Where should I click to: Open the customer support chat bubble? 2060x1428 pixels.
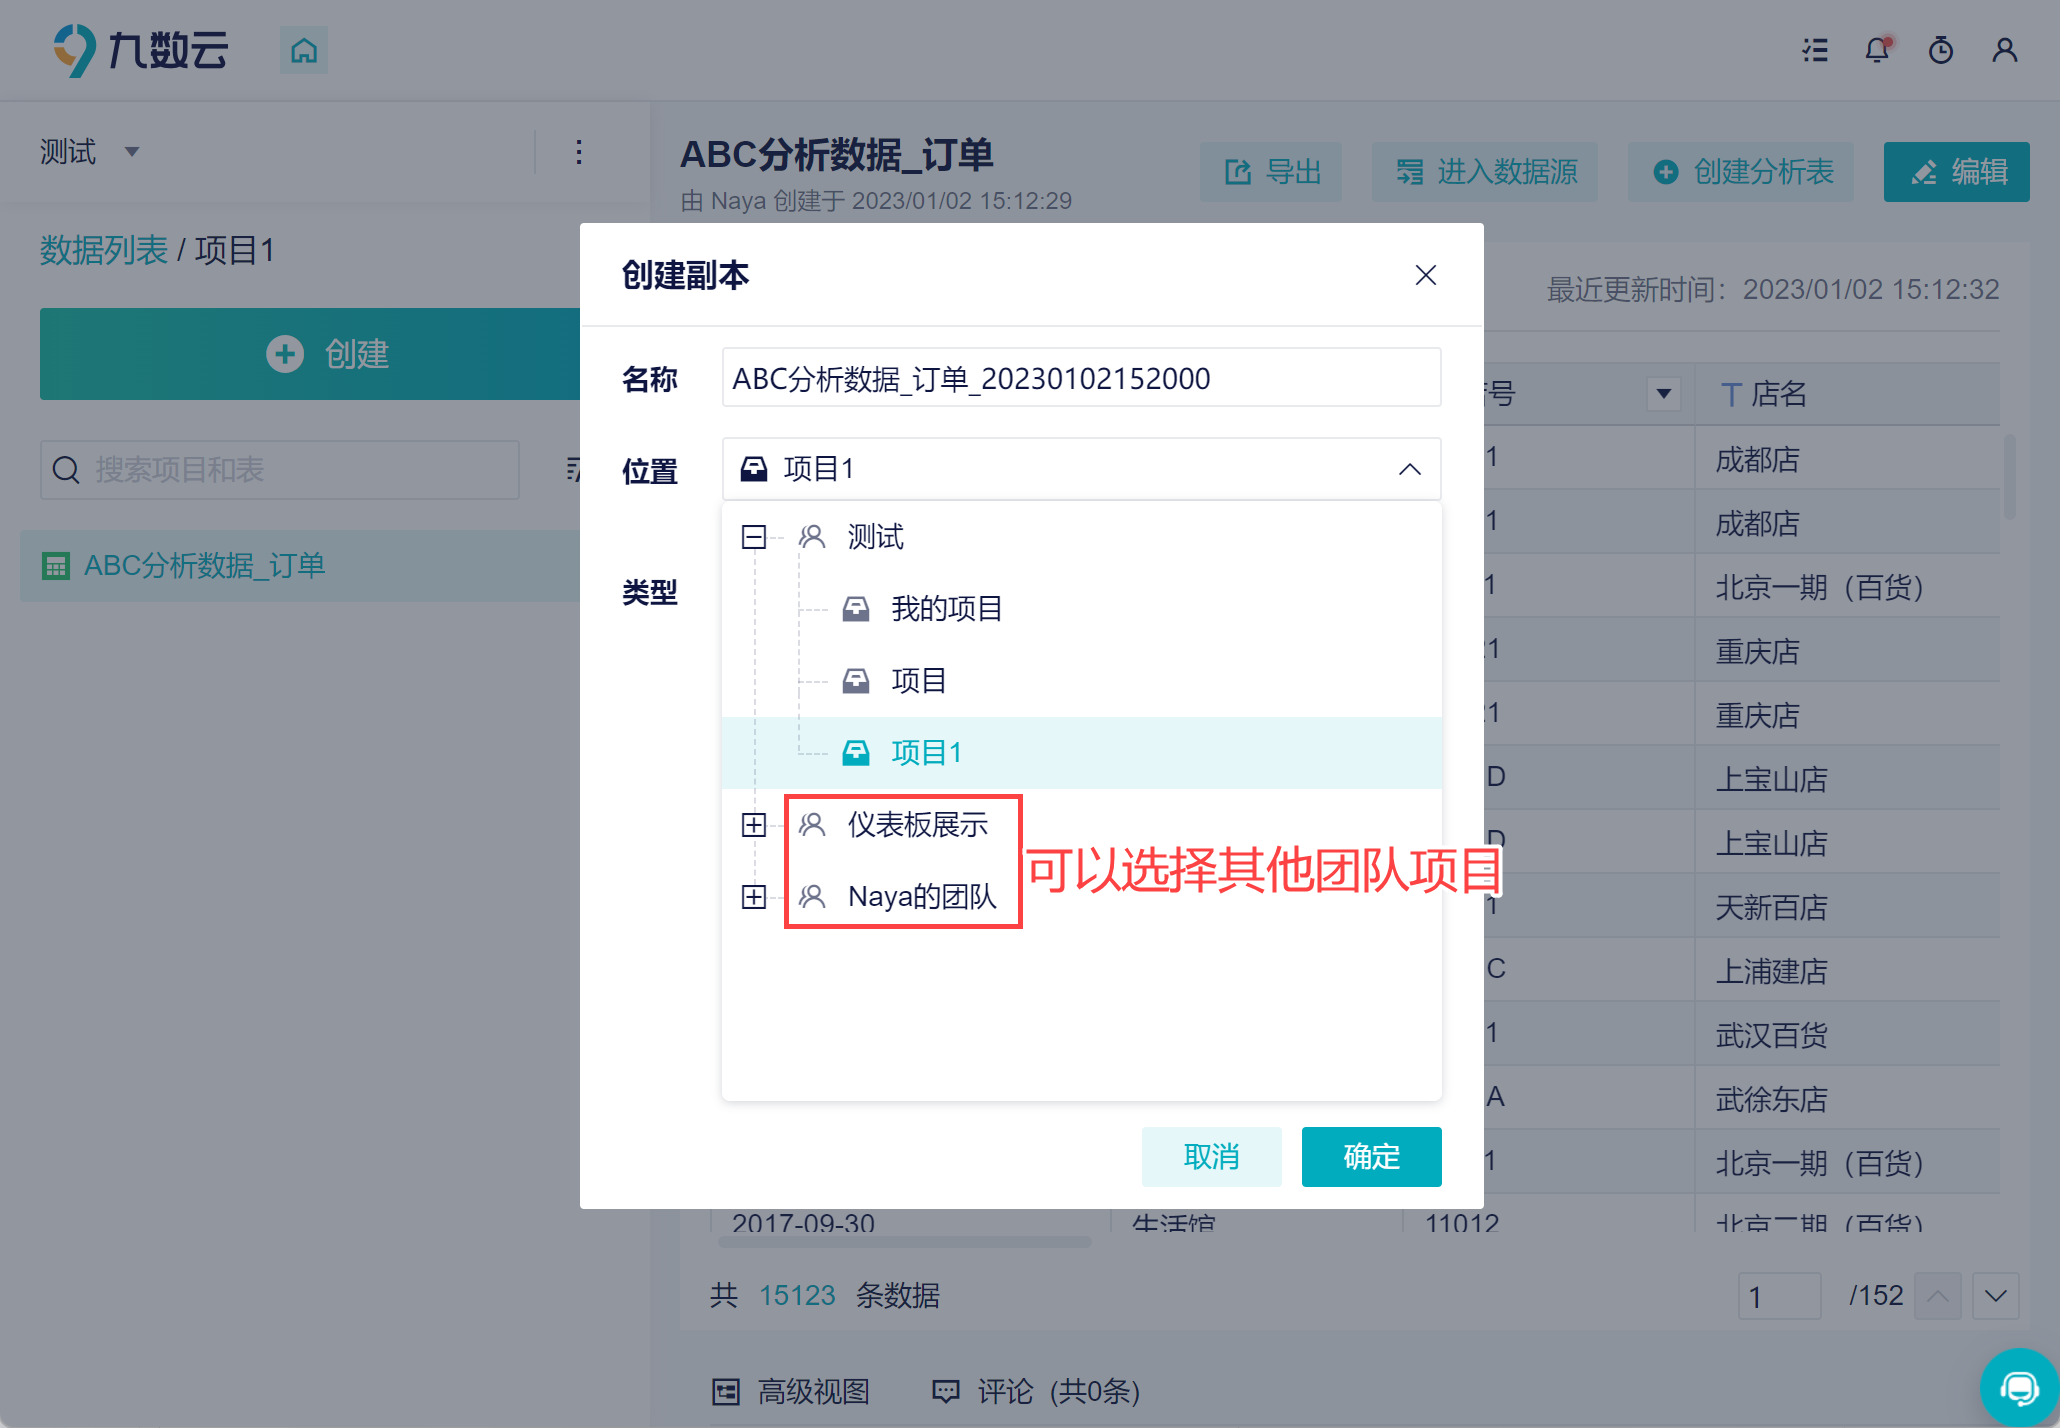[x=2019, y=1387]
